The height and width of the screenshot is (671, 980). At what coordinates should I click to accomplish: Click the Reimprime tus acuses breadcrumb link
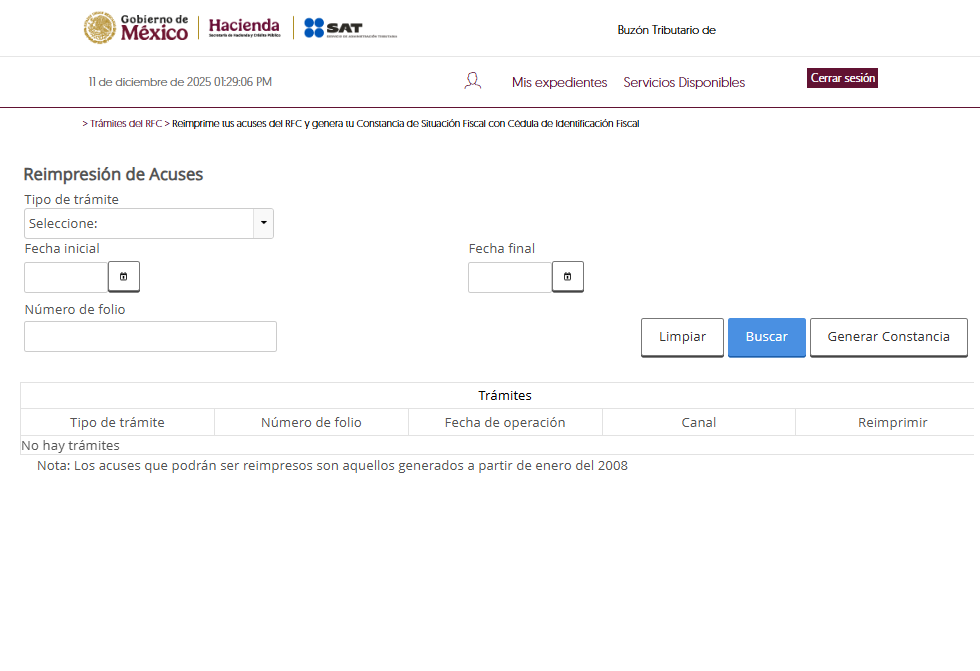pyautogui.click(x=404, y=123)
